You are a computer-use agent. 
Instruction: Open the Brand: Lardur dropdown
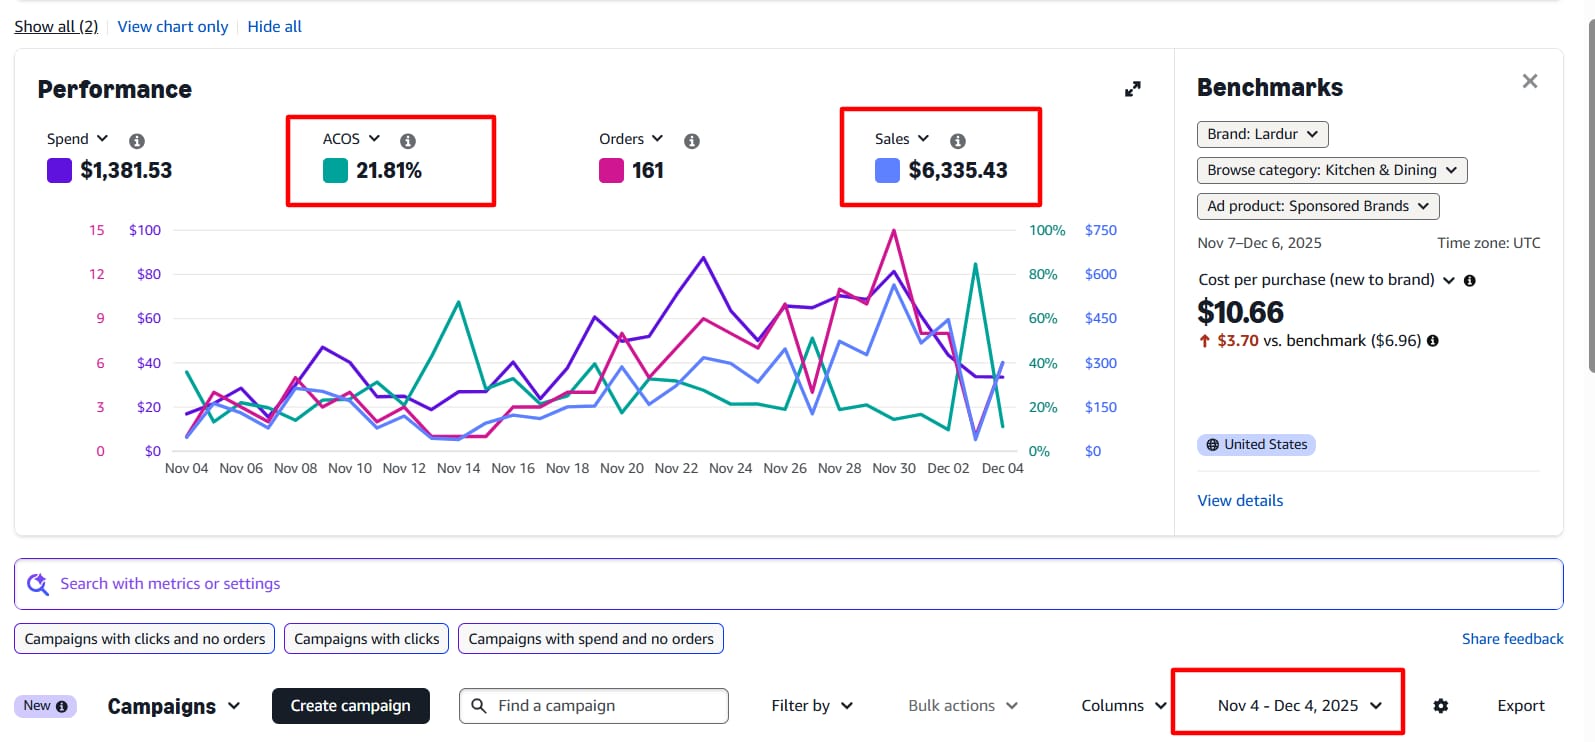point(1262,134)
